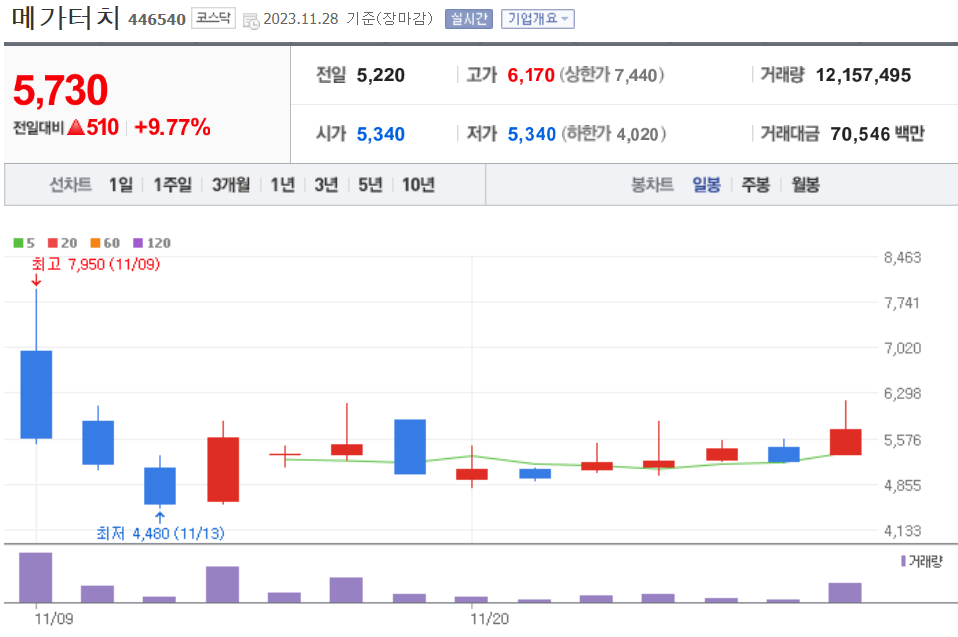The image size is (958, 637).
Task: Click the 실시간 button
Action: [x=469, y=19]
